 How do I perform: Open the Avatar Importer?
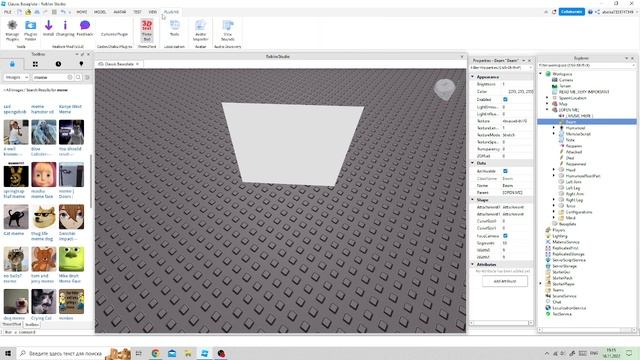[x=200, y=30]
